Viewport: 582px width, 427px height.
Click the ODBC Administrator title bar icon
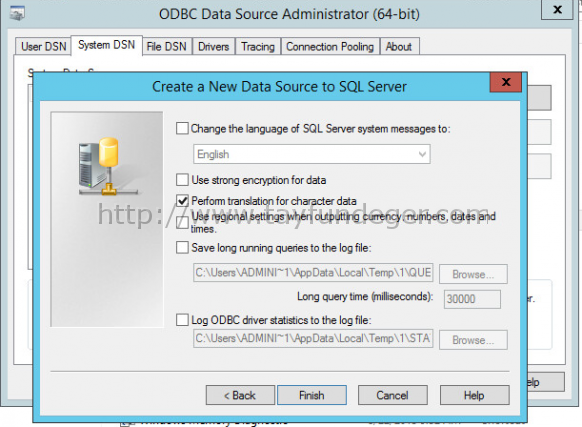click(17, 14)
